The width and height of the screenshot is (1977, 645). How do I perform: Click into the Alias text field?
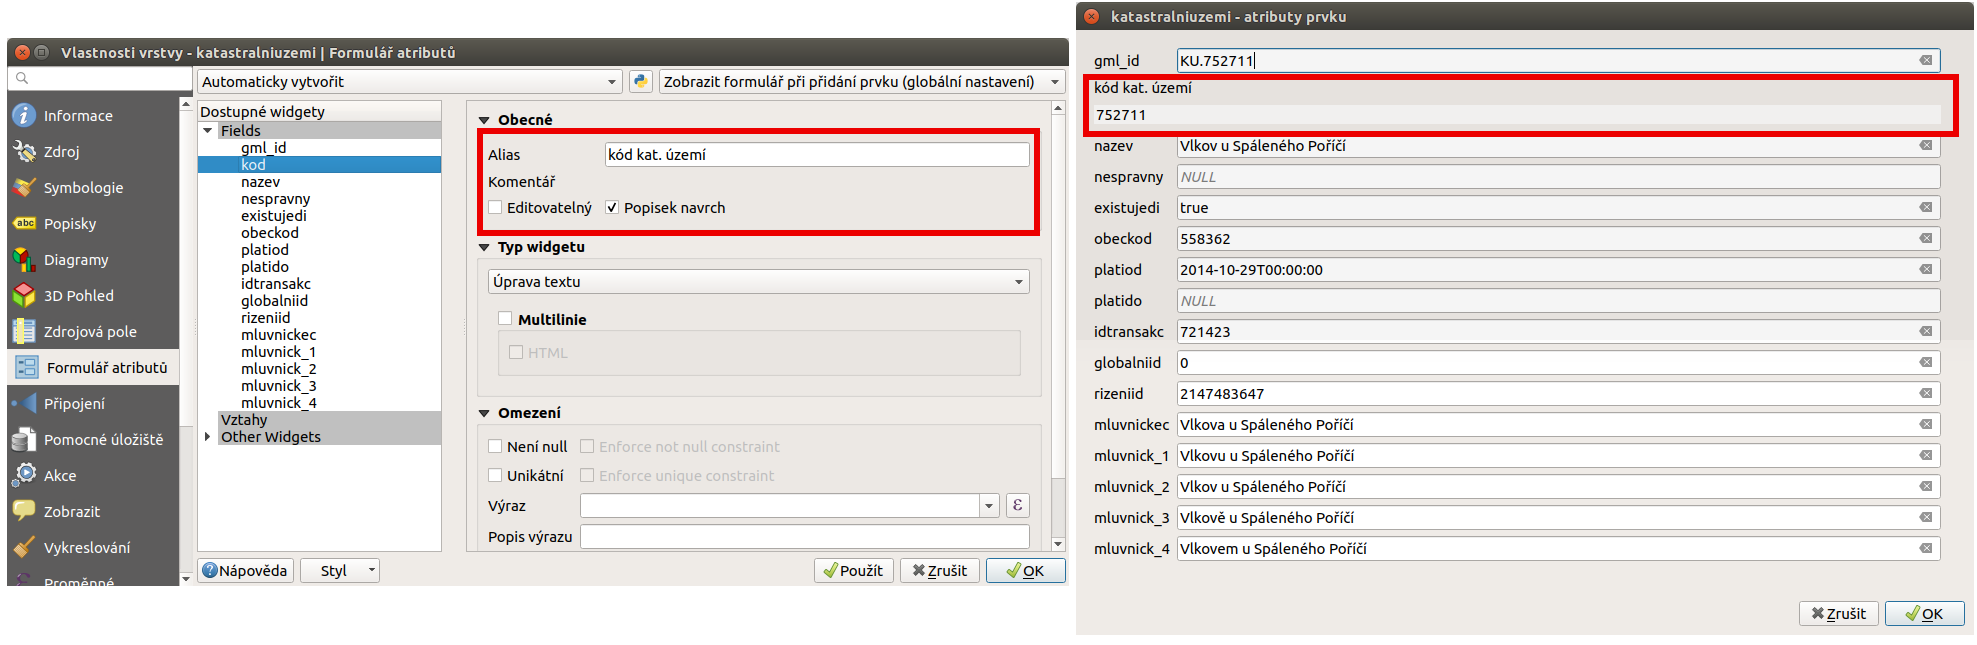click(817, 155)
